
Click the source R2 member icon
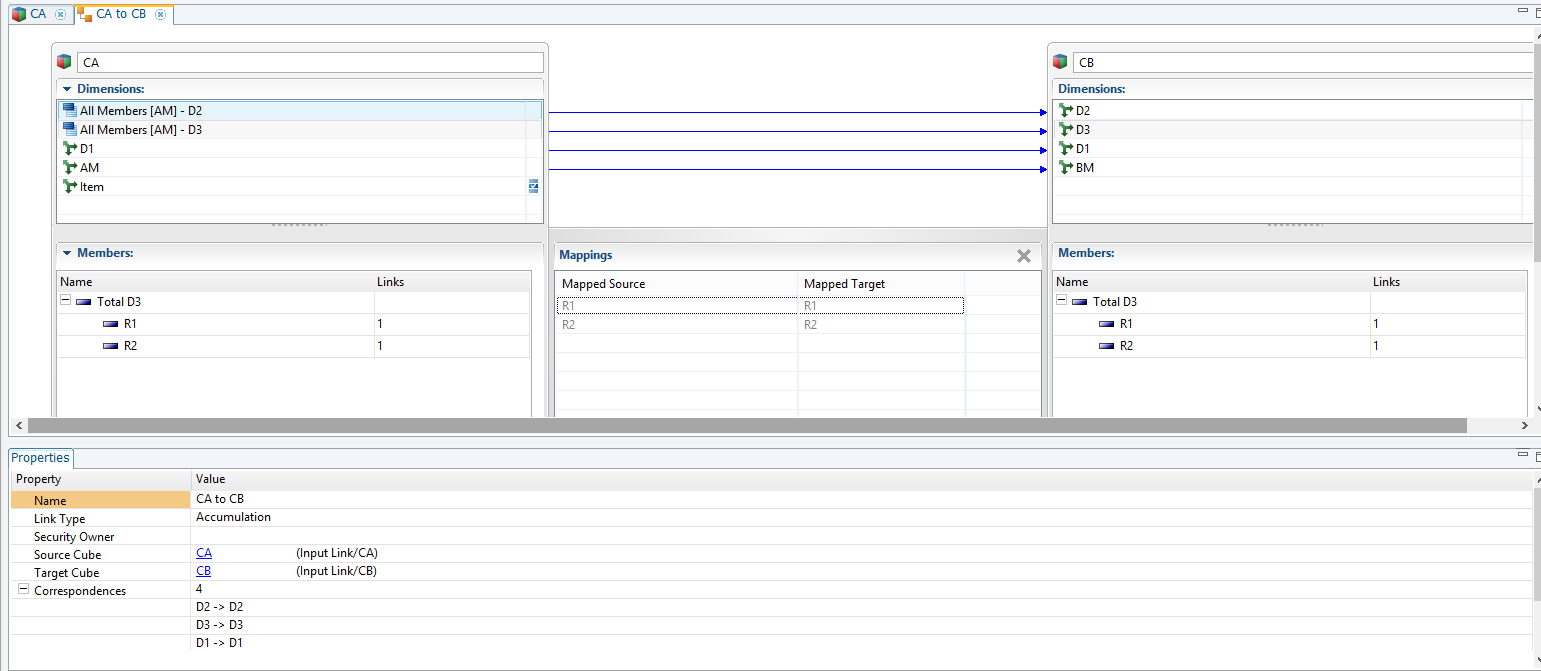pyautogui.click(x=111, y=346)
